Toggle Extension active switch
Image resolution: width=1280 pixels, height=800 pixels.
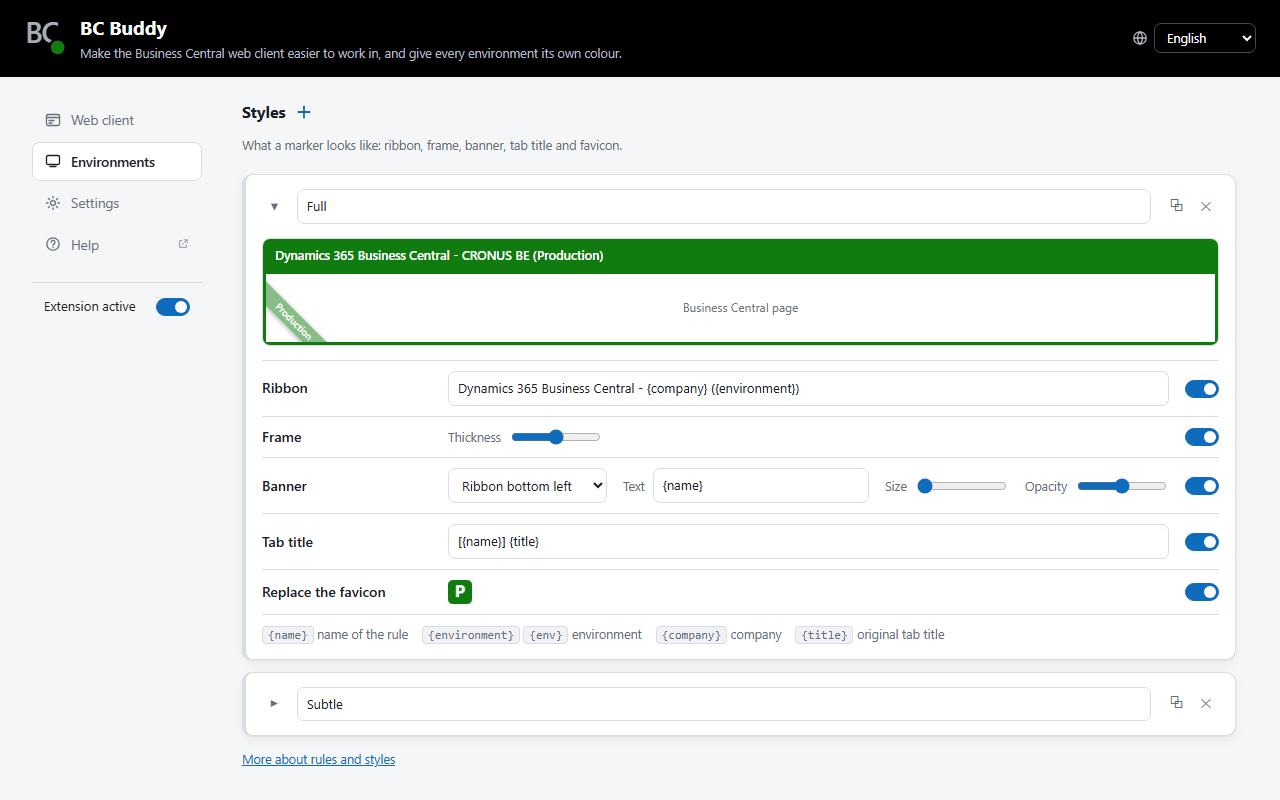click(x=173, y=307)
